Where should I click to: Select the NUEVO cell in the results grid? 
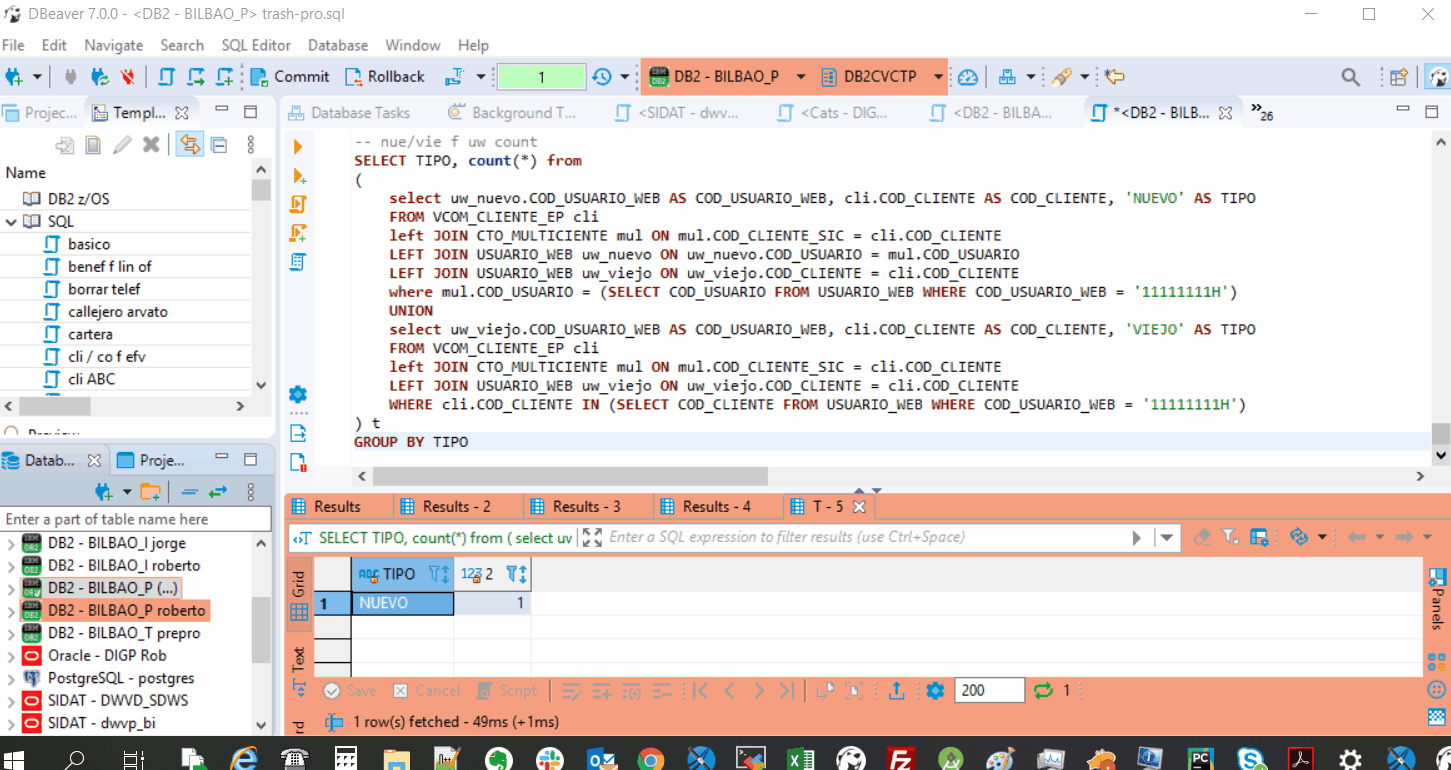403,603
